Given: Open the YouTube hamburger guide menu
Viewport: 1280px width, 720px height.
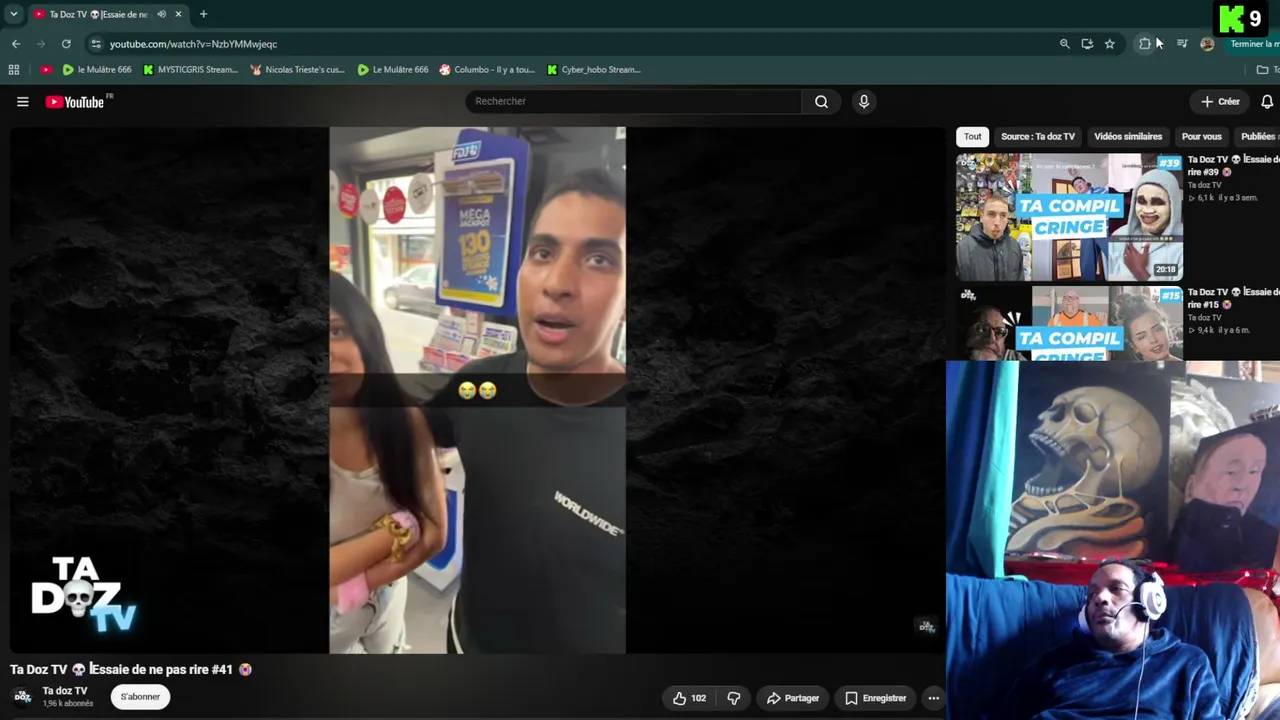Looking at the screenshot, I should pyautogui.click(x=23, y=101).
